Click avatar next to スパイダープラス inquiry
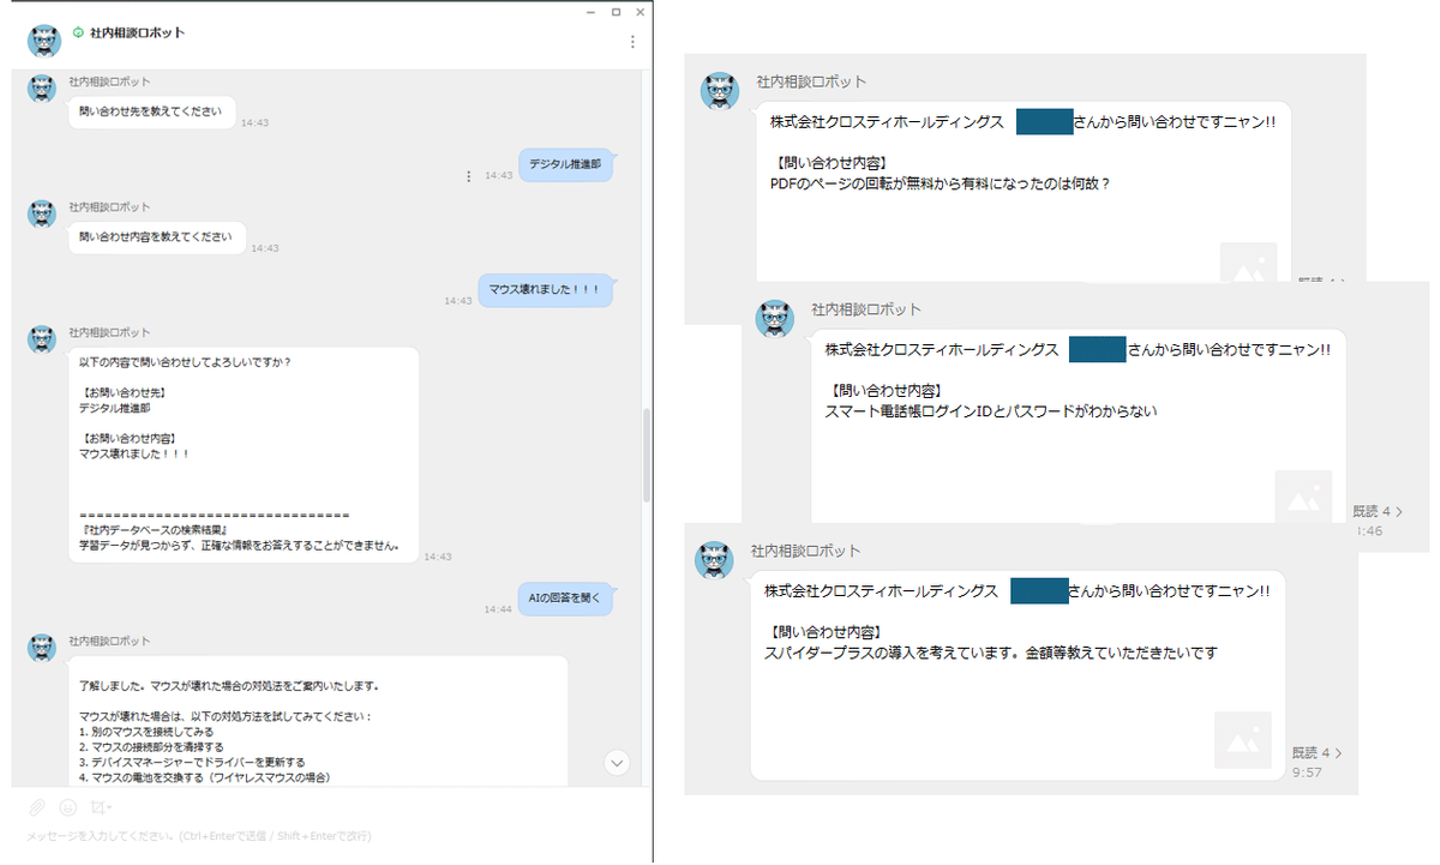Image resolution: width=1440 pixels, height=865 pixels. tap(714, 560)
